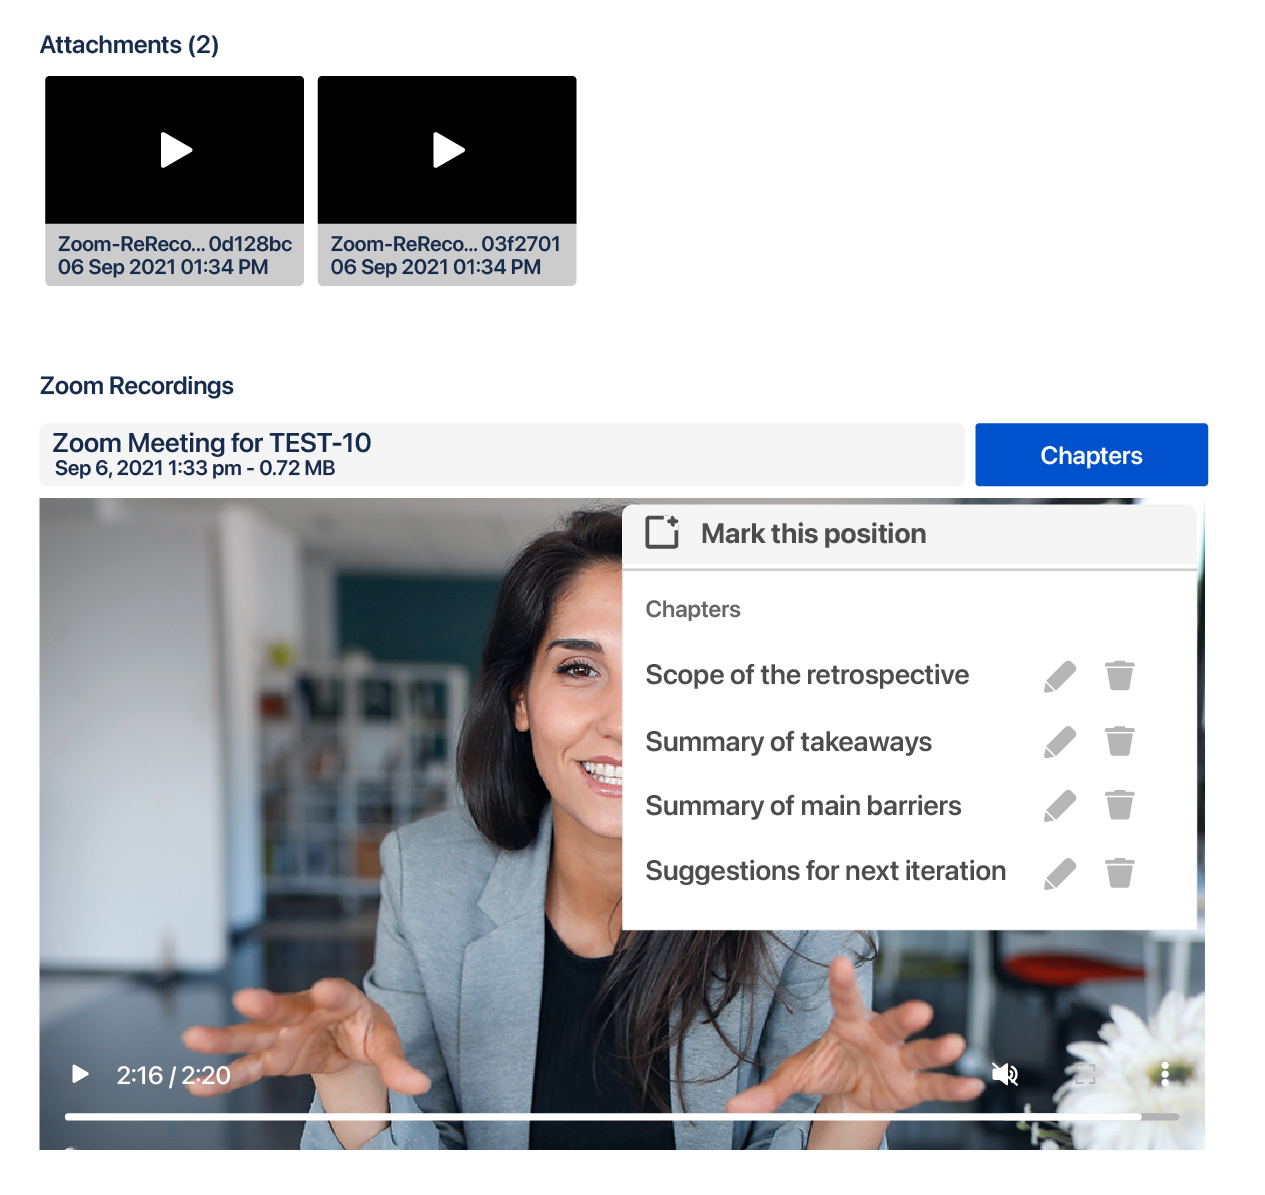Screen dimensions: 1265x1195
Task: Click the Zoom Recordings heading
Action: (x=137, y=386)
